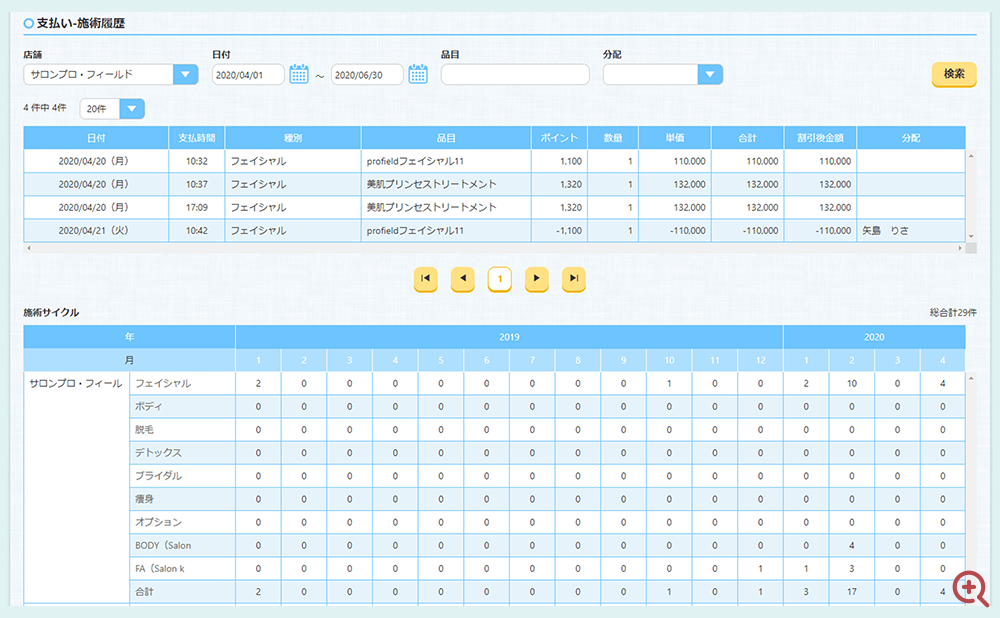Open the 20件 rows-per-page dropdown

(x=132, y=108)
